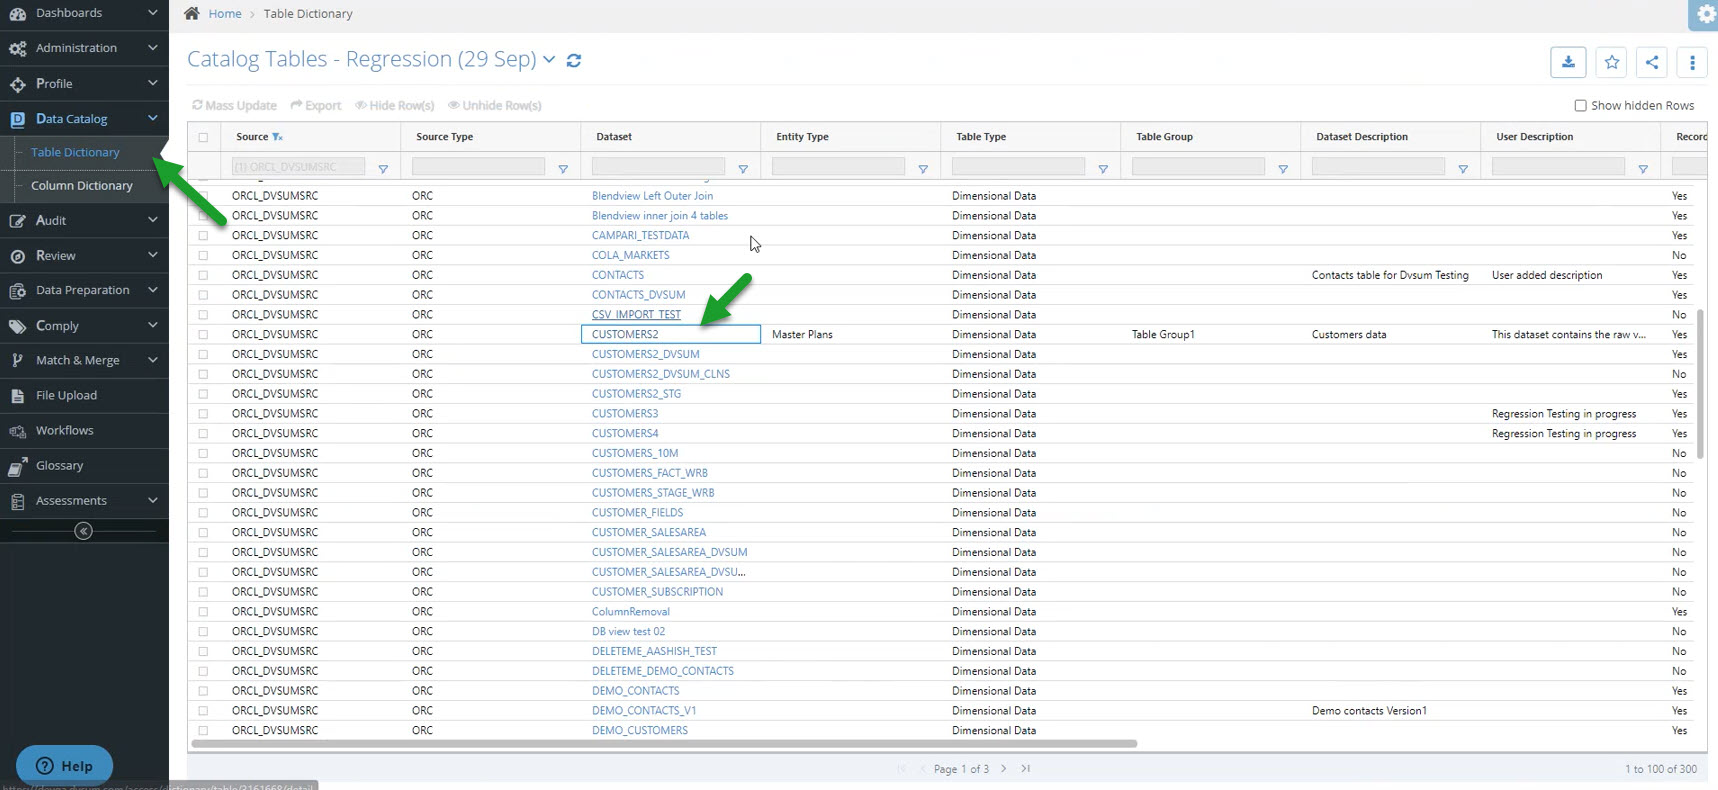Image resolution: width=1718 pixels, height=790 pixels.
Task: Open the Comply menu item
Action: (84, 326)
